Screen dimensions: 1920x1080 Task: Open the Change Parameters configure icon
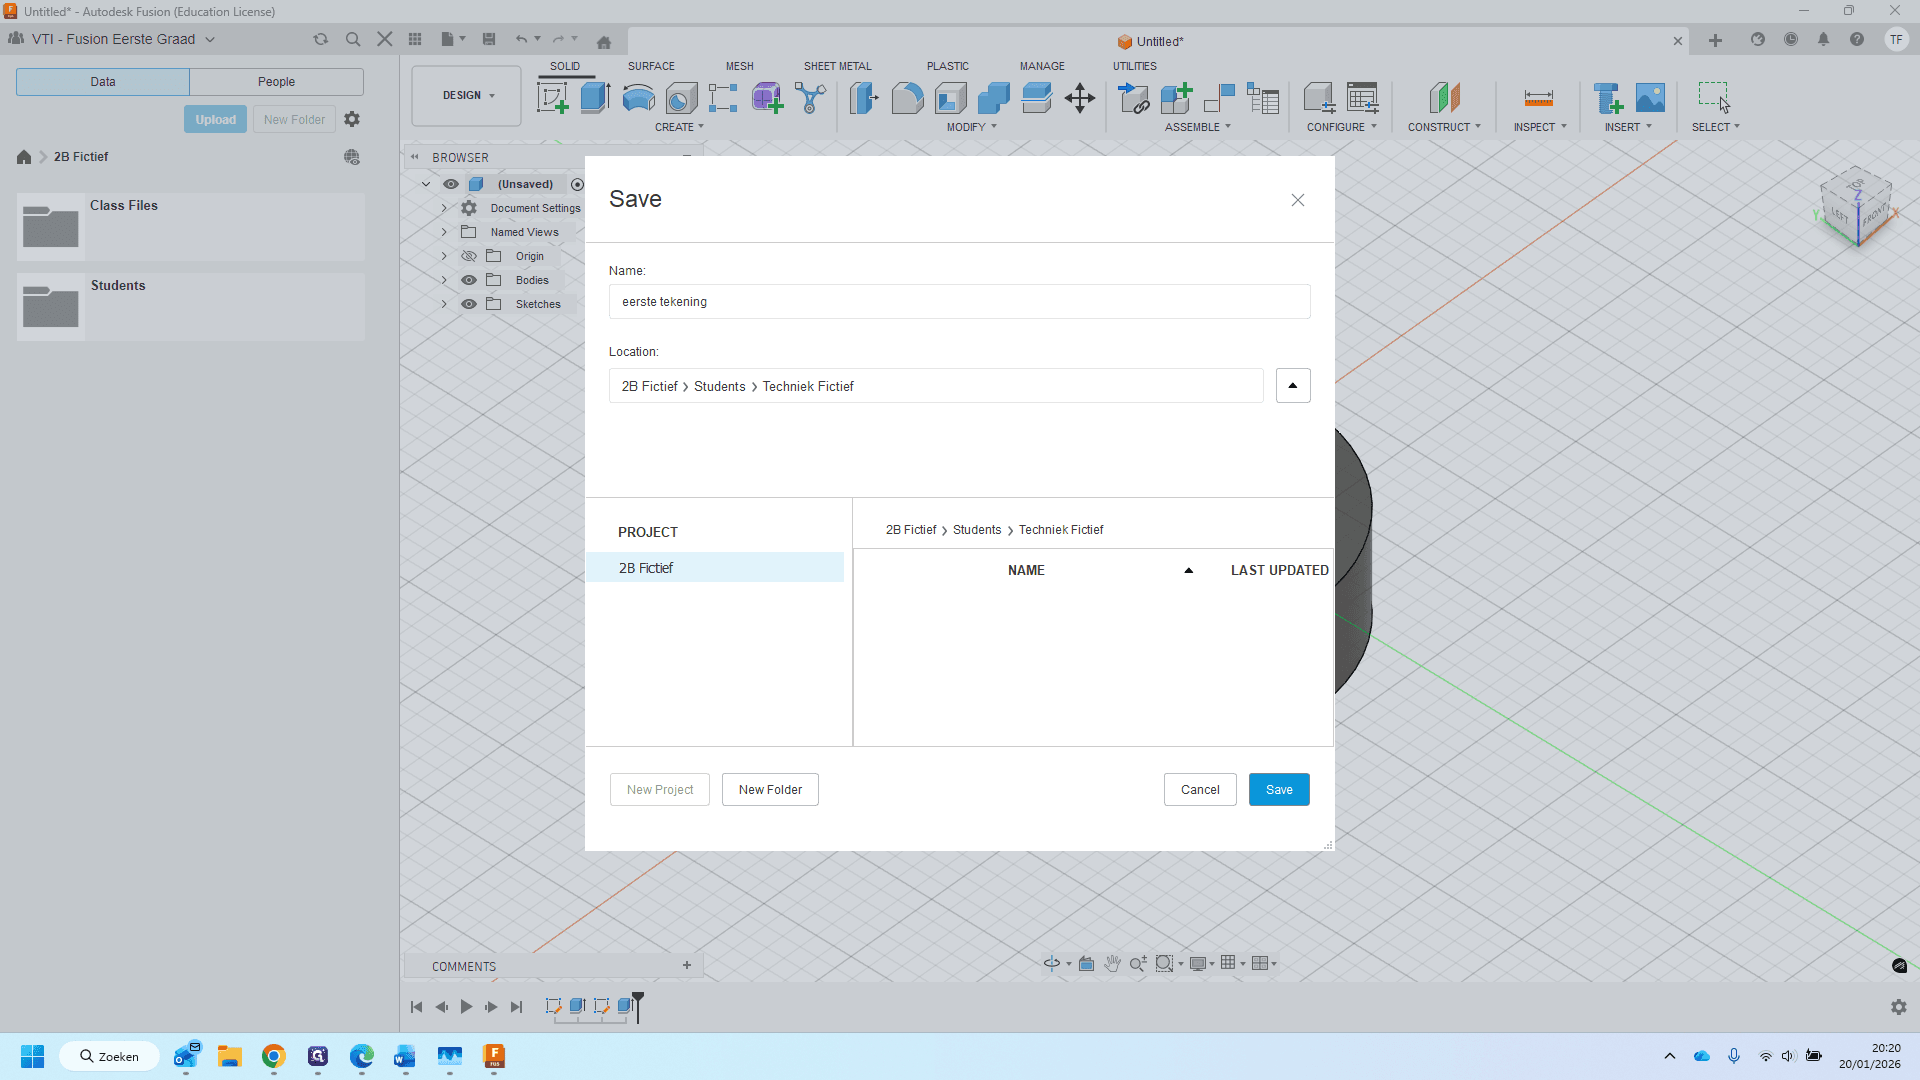tap(1362, 98)
